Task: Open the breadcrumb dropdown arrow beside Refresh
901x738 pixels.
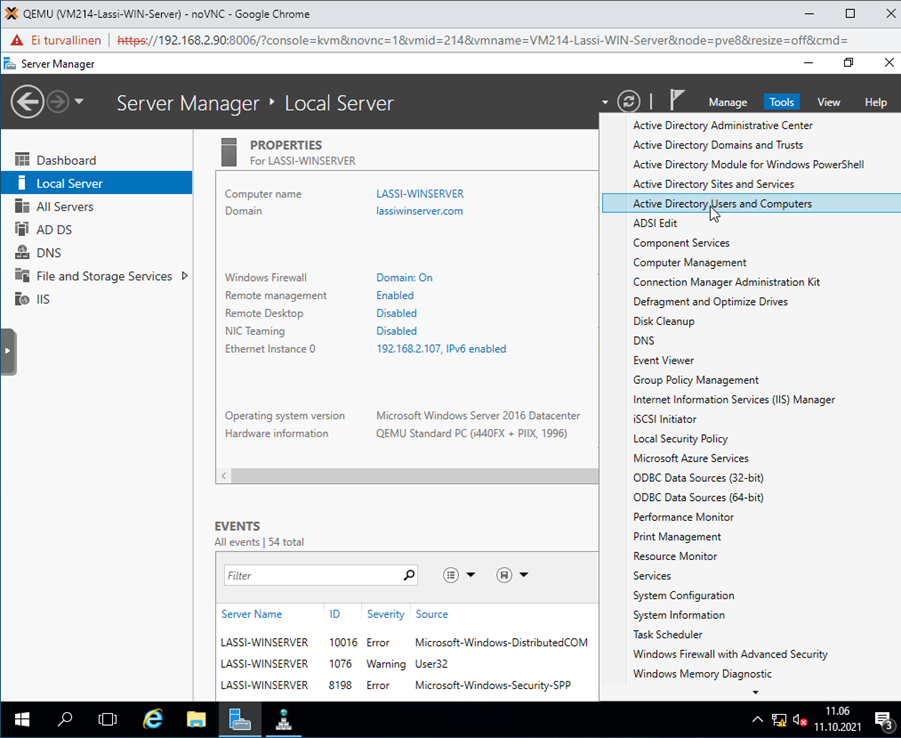Action: click(x=605, y=102)
